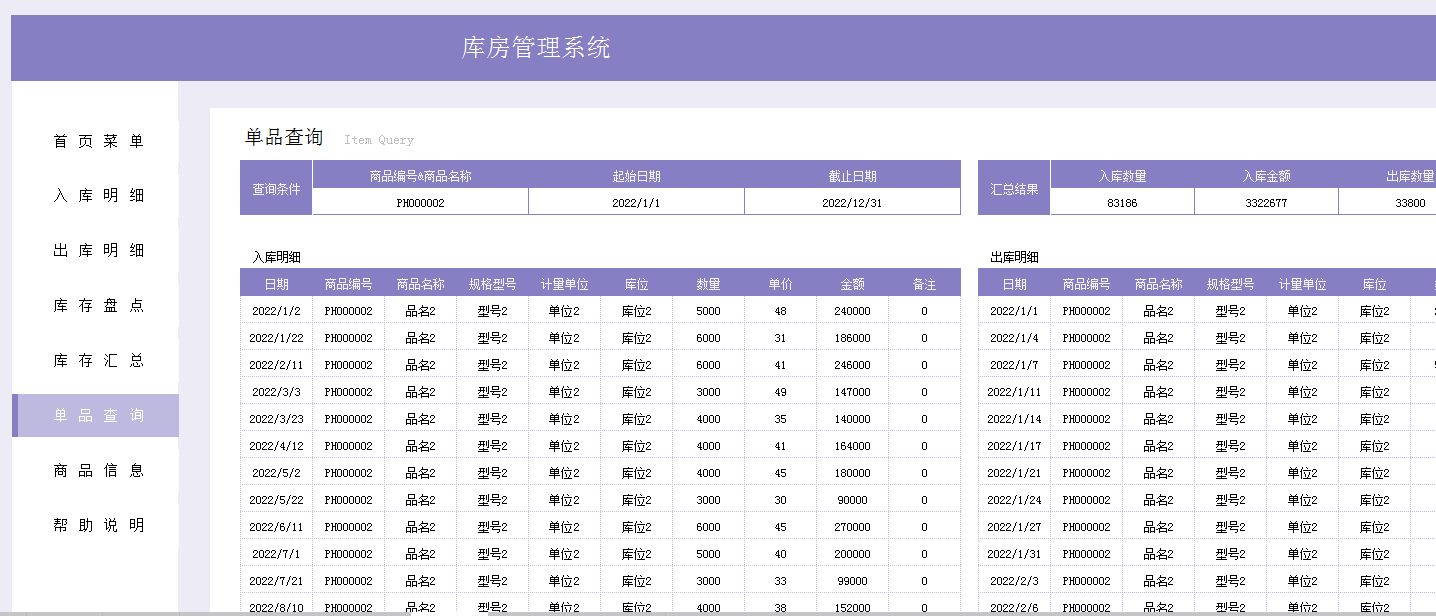Select the 2022/3/3 date cell in 入库明细
The image size is (1436, 616).
pos(276,392)
